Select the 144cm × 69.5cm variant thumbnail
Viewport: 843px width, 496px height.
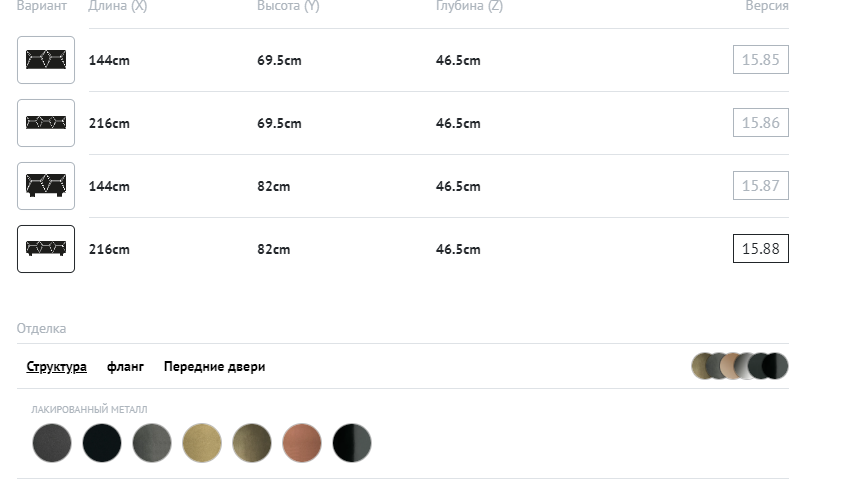(x=46, y=60)
